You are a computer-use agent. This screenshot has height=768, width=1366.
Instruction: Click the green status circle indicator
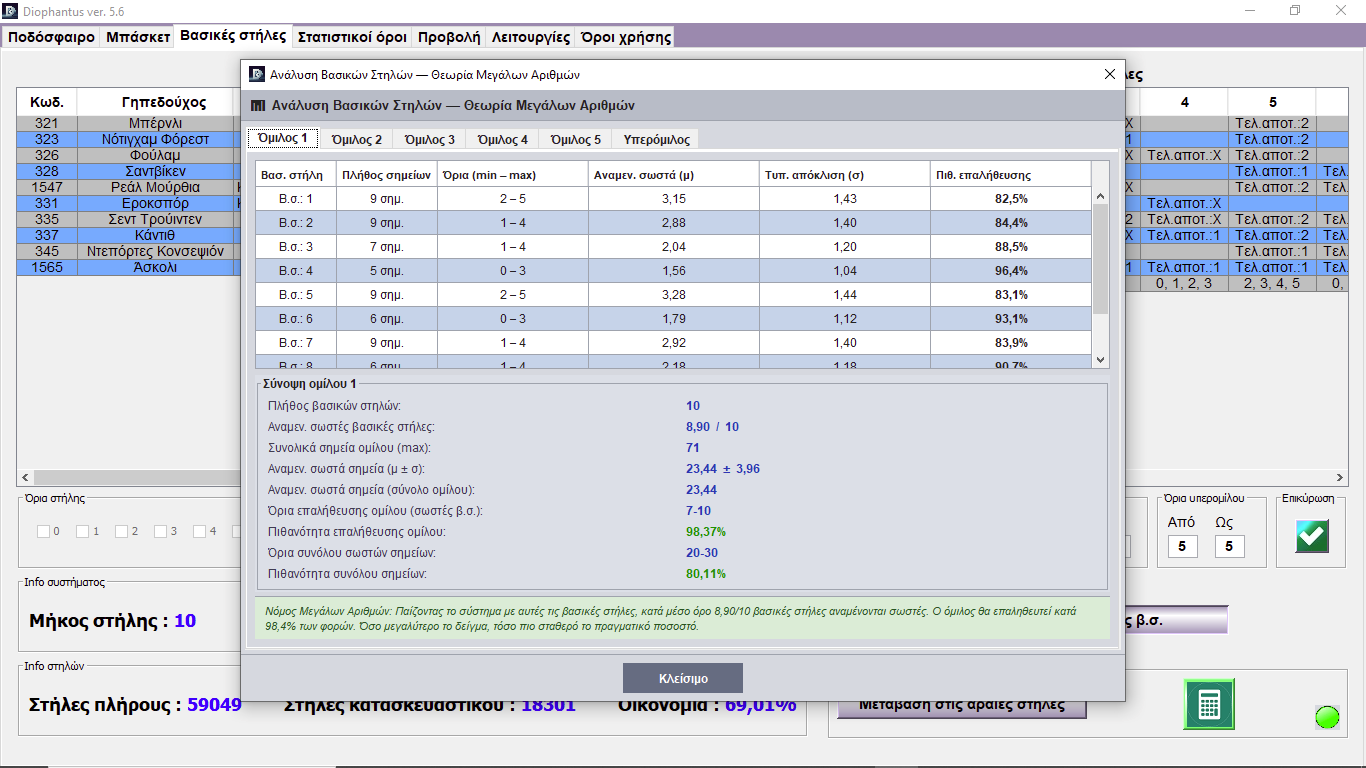pyautogui.click(x=1327, y=717)
